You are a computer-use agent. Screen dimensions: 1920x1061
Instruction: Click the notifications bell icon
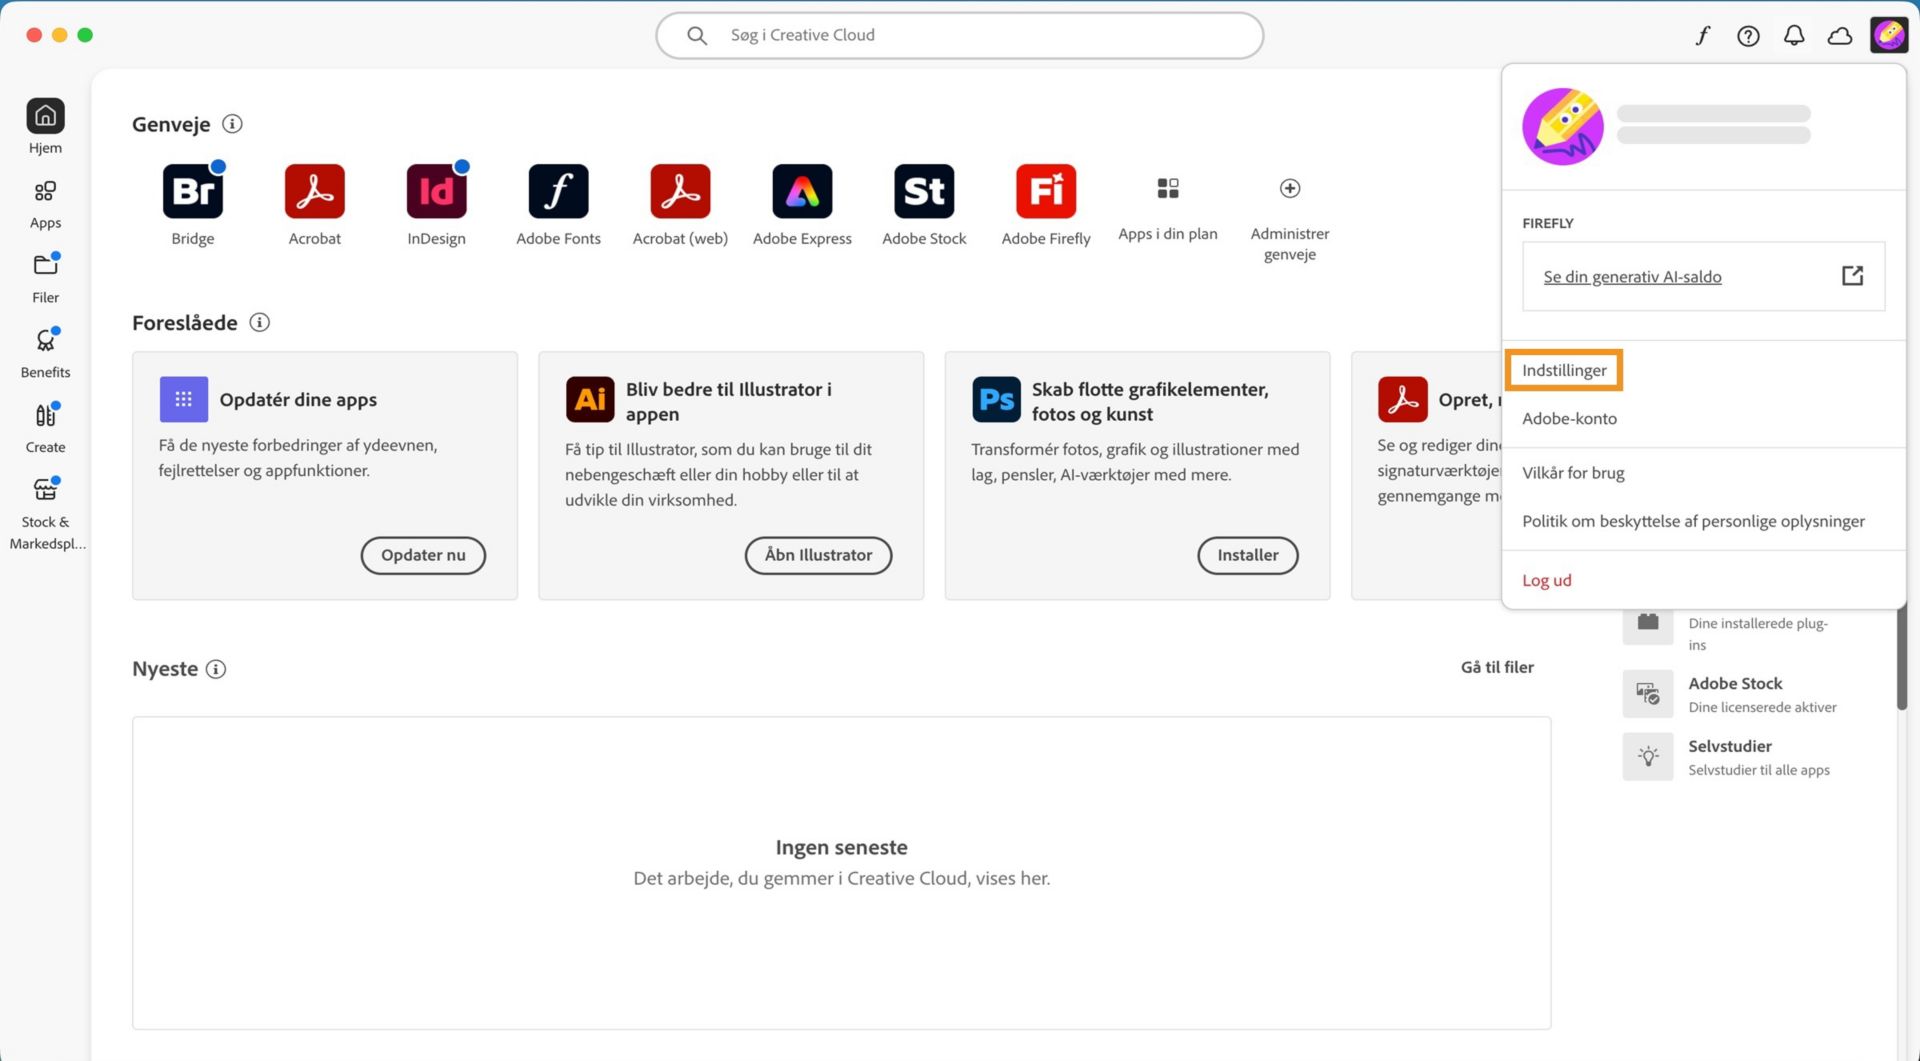click(x=1793, y=34)
